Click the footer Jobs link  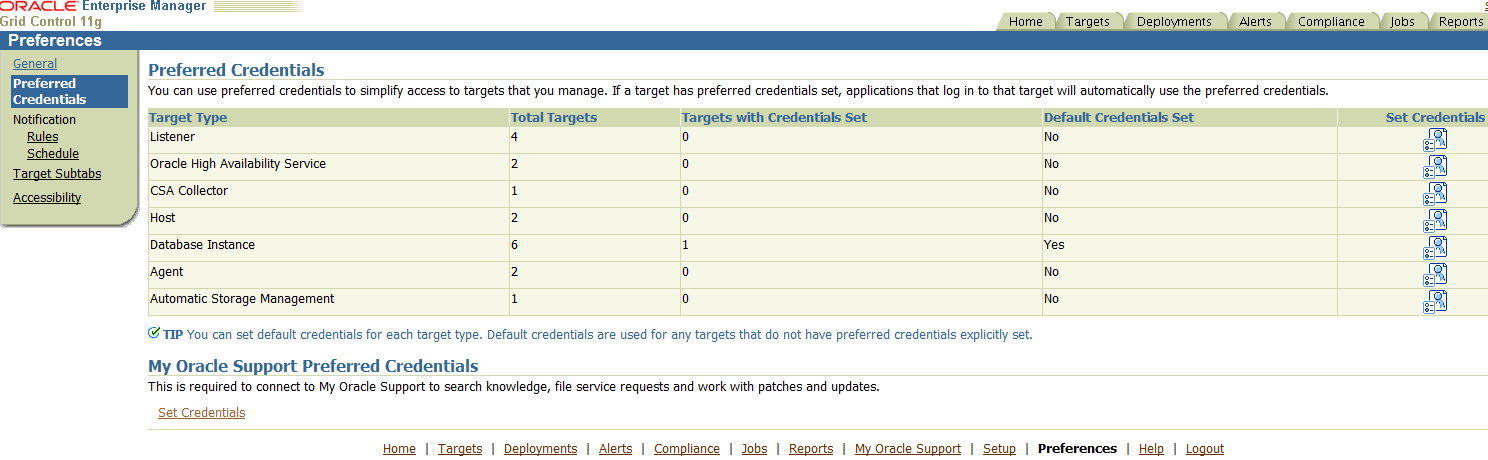click(755, 449)
